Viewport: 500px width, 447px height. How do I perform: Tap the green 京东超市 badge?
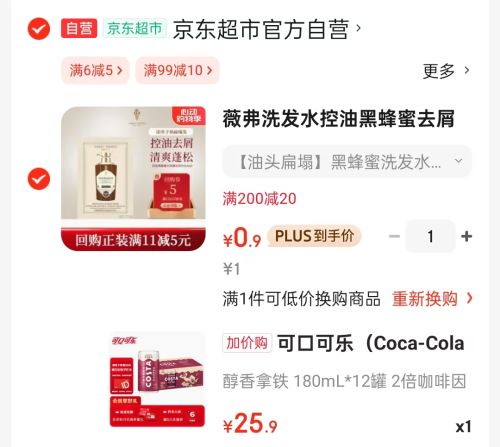coord(134,28)
